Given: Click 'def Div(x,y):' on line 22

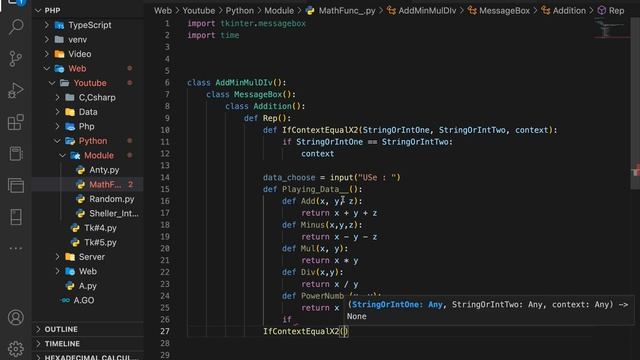Looking at the screenshot, I should tap(313, 272).
